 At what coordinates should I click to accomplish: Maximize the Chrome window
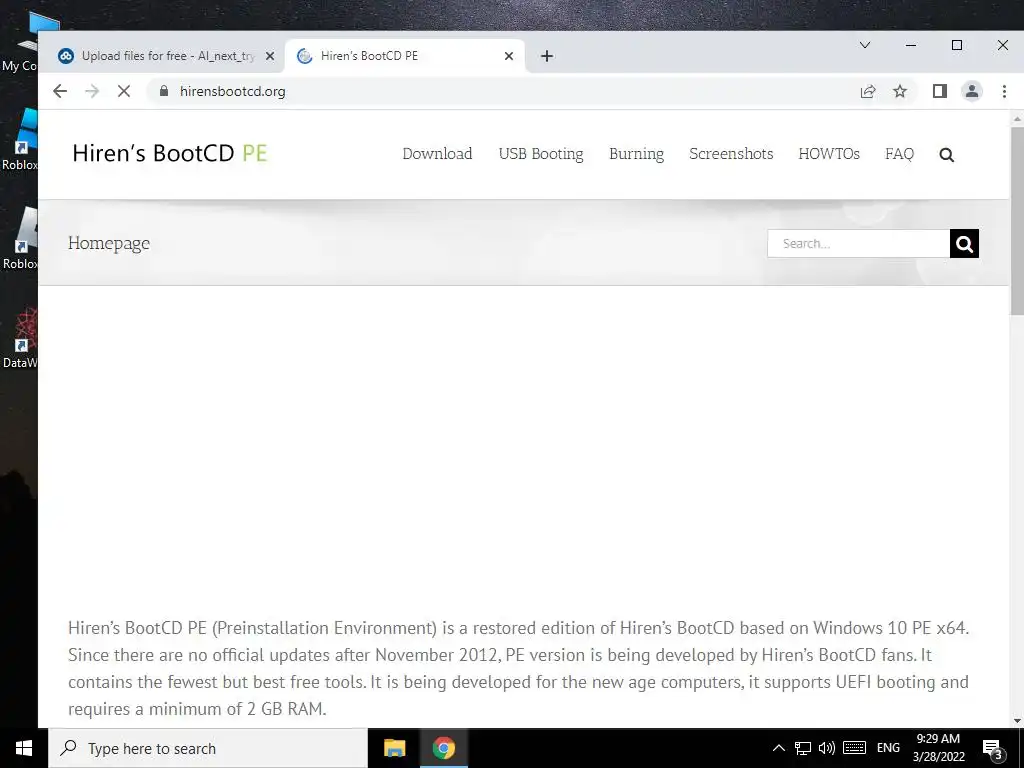(957, 45)
